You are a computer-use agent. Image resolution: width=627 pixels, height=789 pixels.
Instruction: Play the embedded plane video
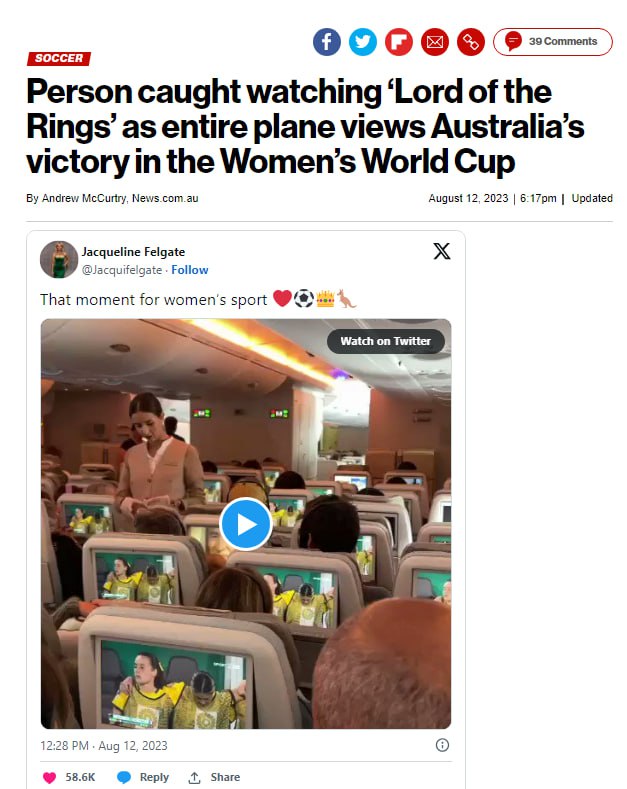tap(246, 524)
